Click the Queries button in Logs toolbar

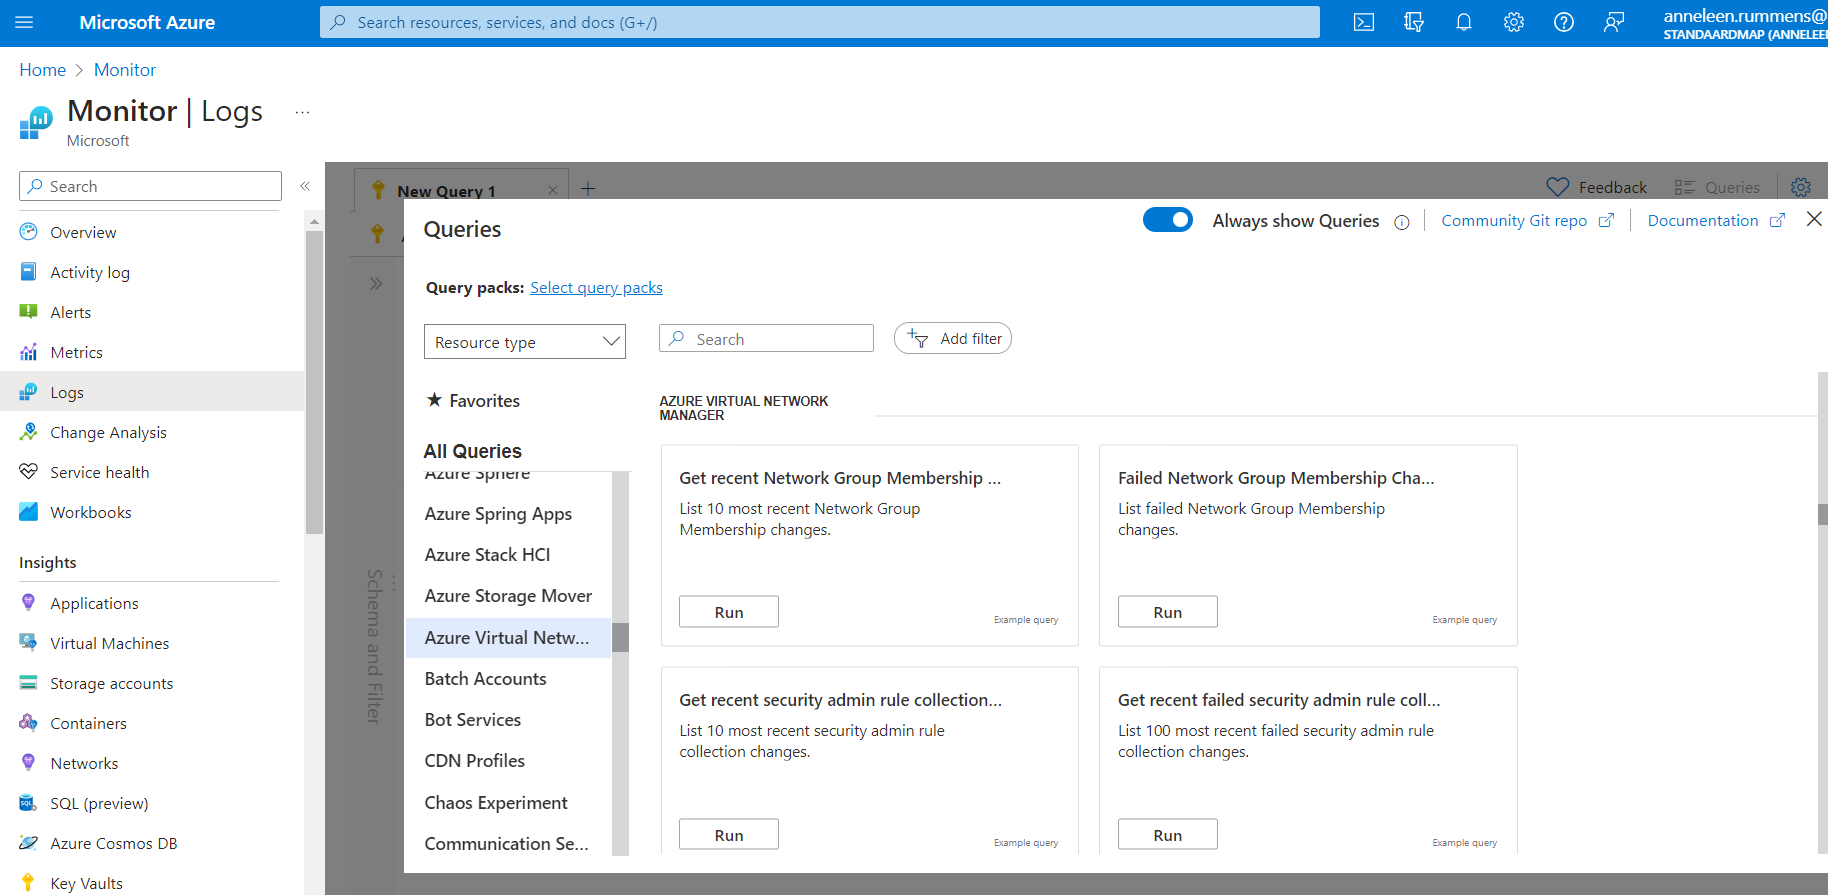(x=1717, y=187)
